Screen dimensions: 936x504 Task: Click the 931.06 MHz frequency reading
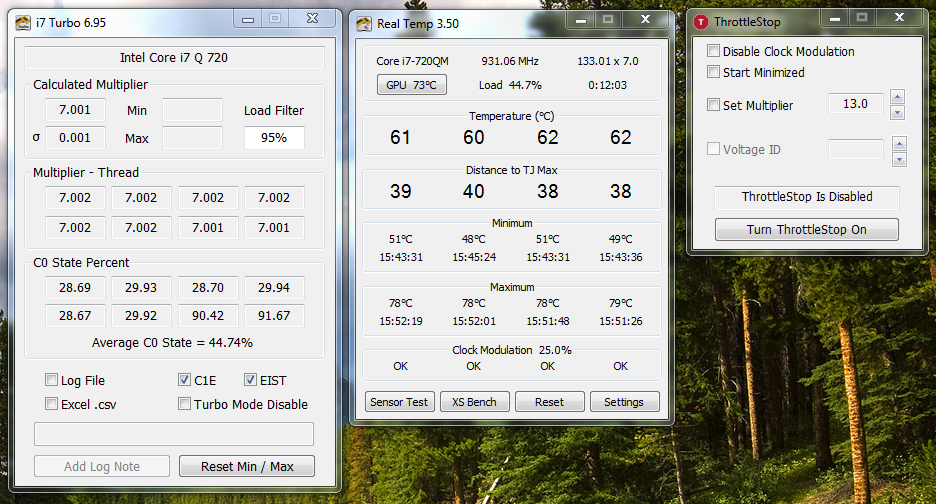(510, 62)
